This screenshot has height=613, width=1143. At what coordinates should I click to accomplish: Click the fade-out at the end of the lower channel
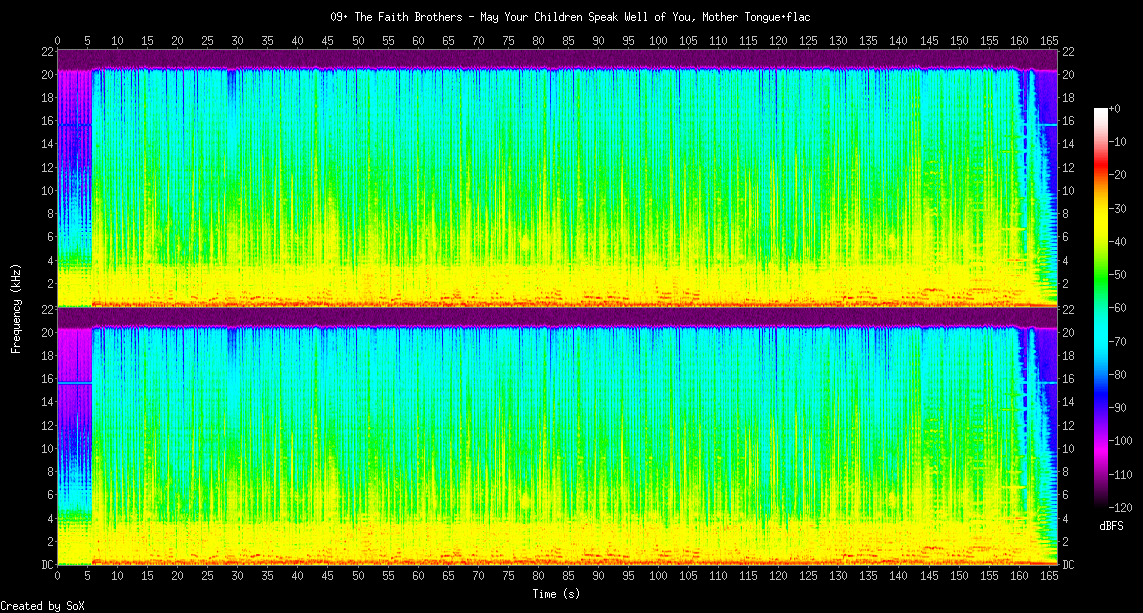pyautogui.click(x=1040, y=450)
